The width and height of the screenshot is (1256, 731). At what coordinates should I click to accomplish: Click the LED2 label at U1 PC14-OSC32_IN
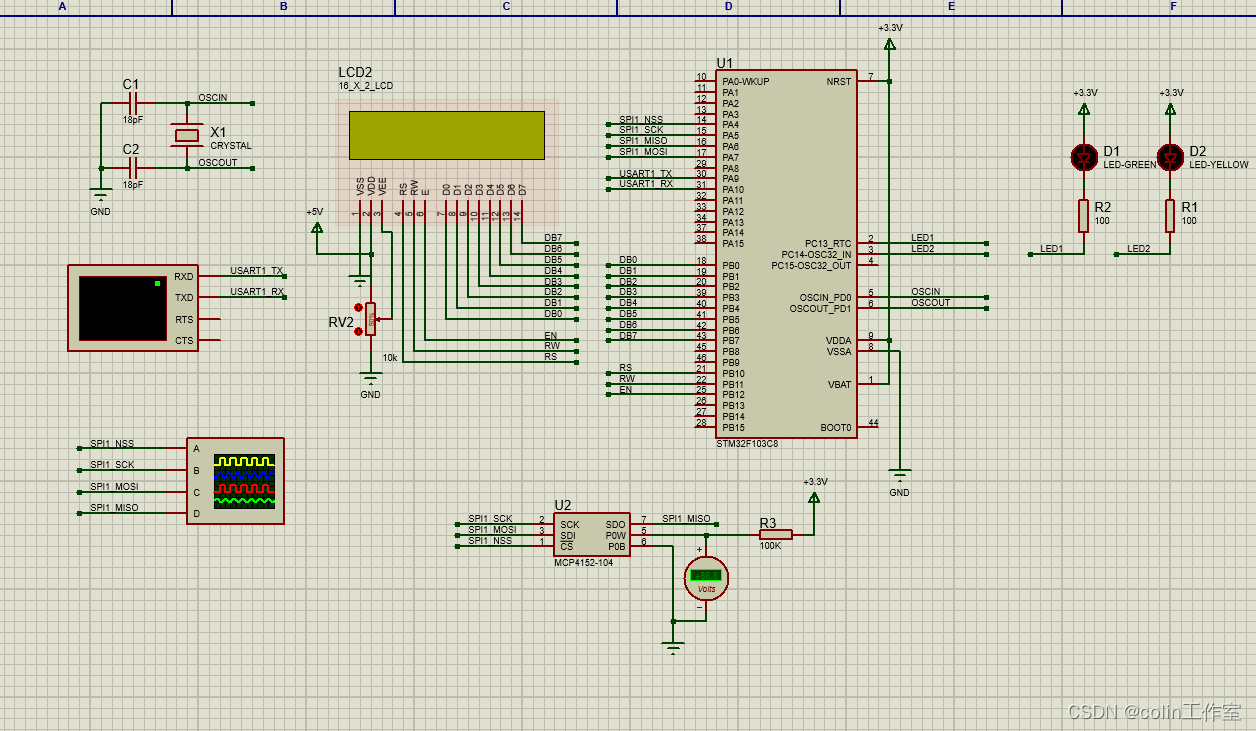[x=923, y=249]
